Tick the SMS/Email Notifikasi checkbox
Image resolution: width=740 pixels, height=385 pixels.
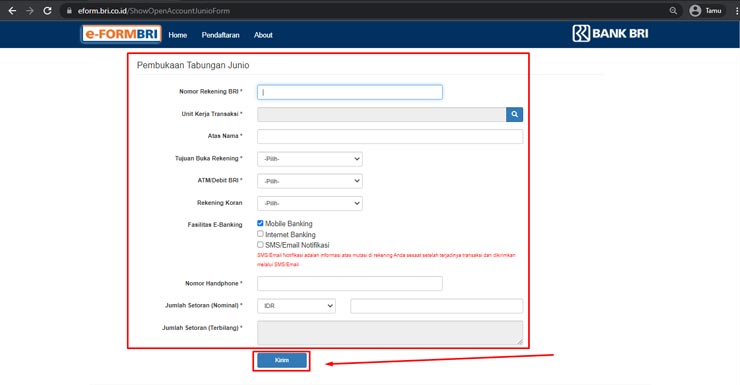[x=260, y=244]
